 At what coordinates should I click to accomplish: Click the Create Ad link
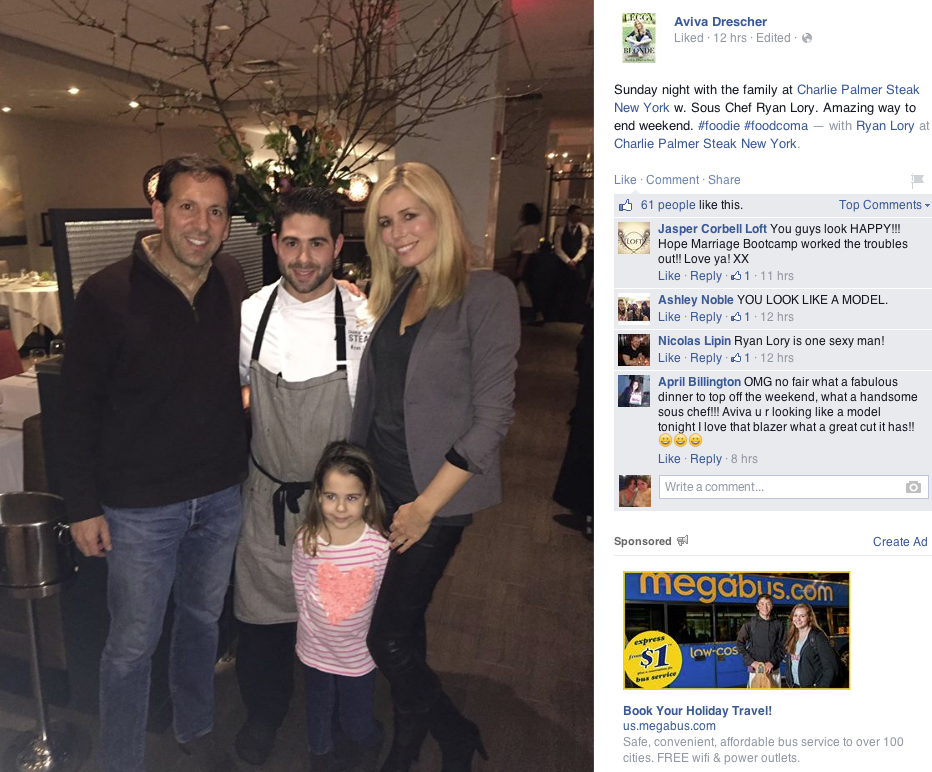(899, 541)
